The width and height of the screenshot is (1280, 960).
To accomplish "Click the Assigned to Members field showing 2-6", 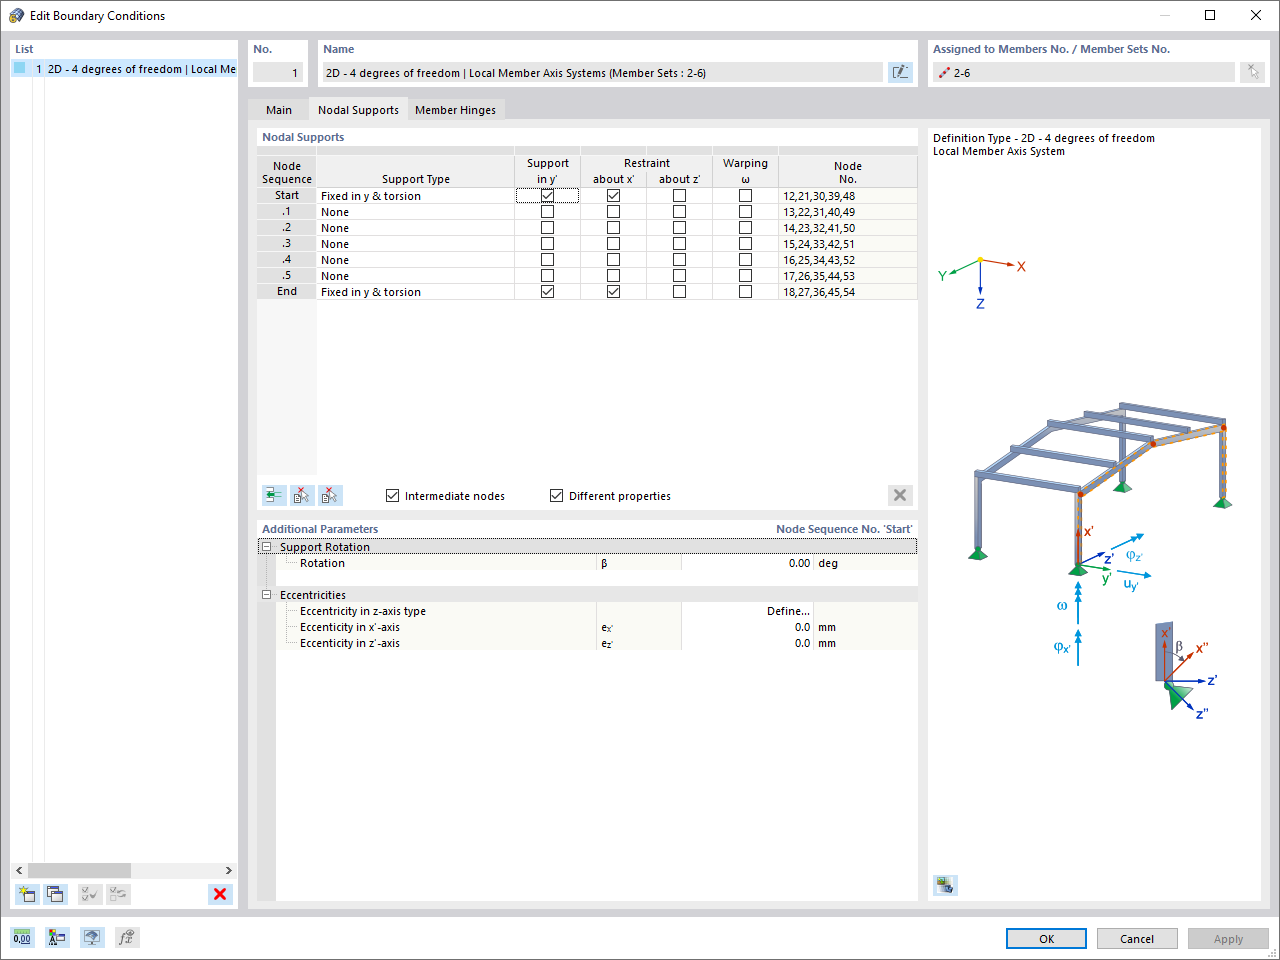I will (x=1084, y=72).
